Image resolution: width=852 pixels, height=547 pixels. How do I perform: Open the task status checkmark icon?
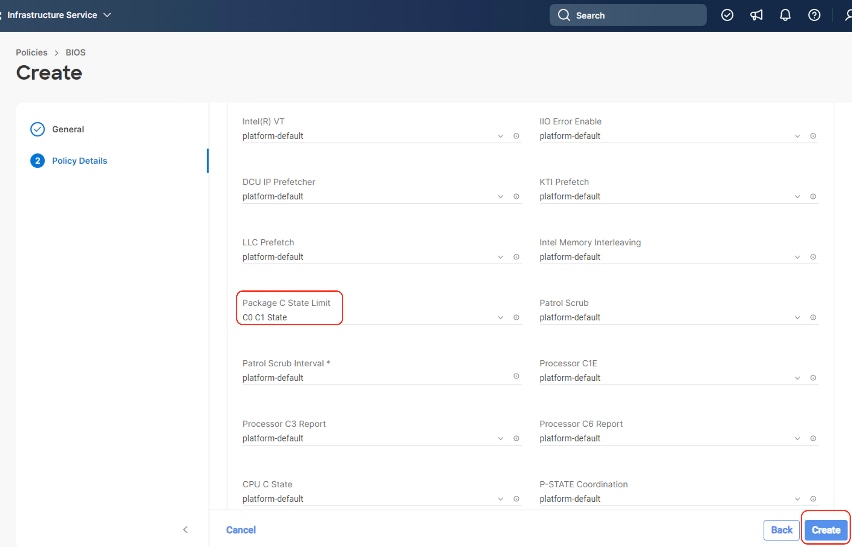point(727,15)
